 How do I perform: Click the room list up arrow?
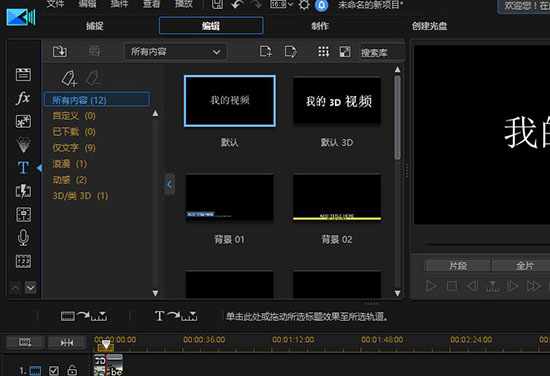(x=15, y=288)
